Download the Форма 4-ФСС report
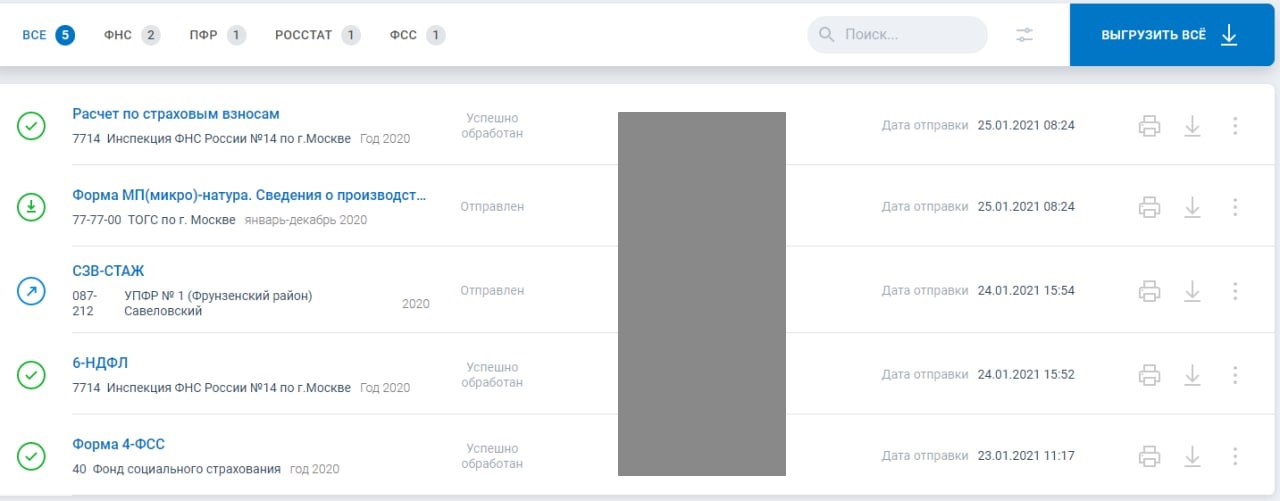 [x=1192, y=456]
